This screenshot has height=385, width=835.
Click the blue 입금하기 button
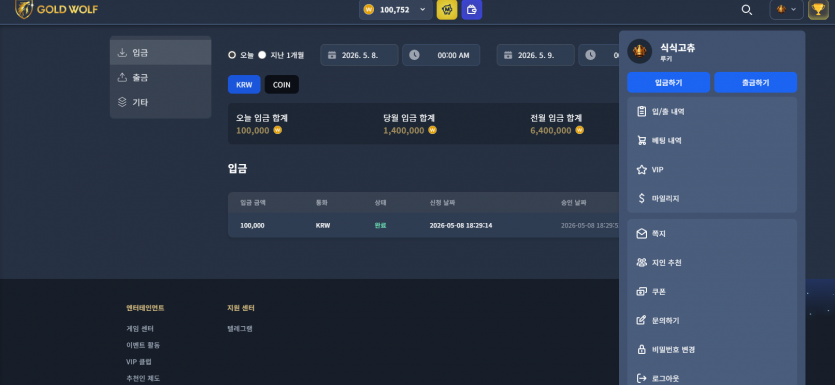tap(668, 83)
